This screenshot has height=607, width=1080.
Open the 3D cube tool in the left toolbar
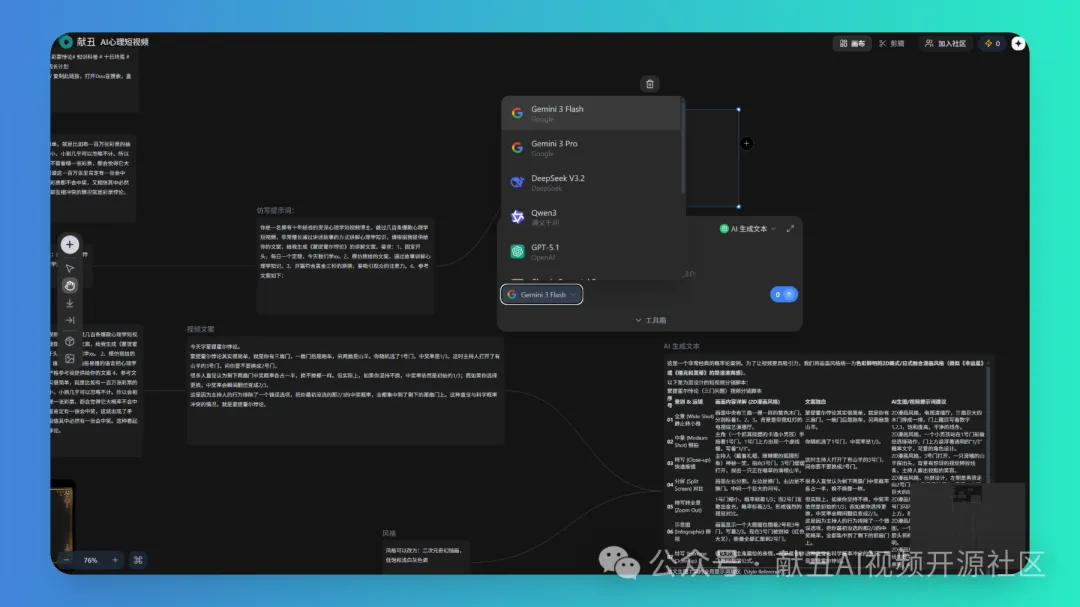pyautogui.click(x=70, y=341)
